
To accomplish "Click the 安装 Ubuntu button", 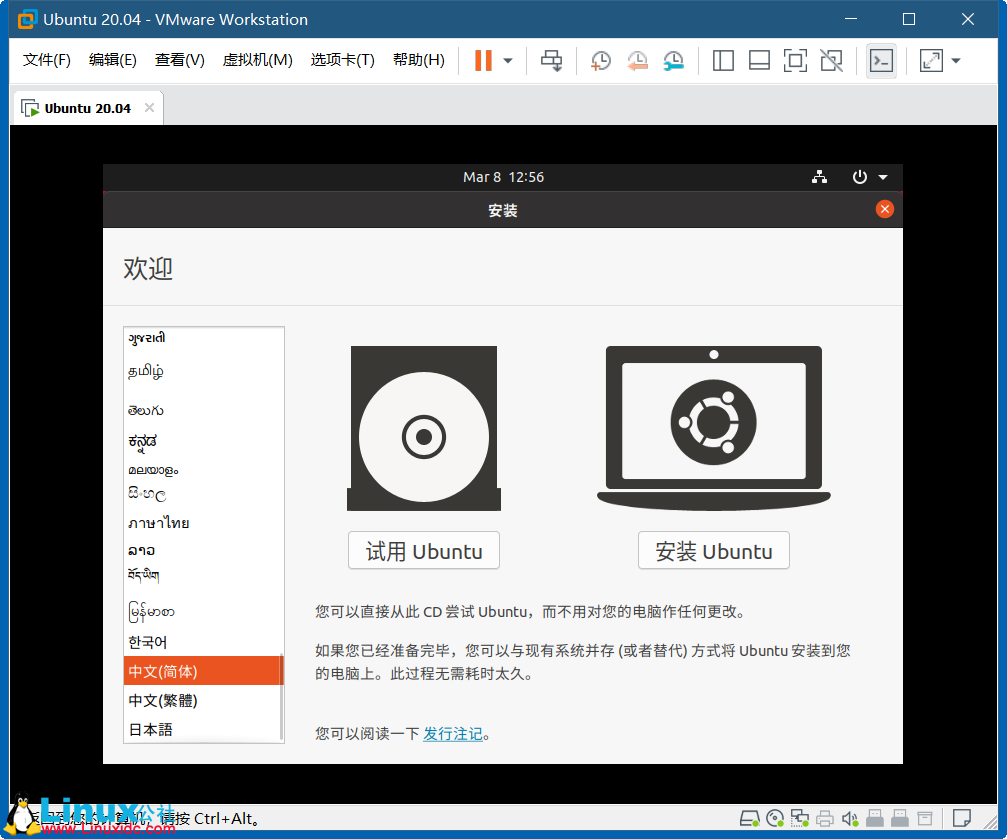I will 713,550.
